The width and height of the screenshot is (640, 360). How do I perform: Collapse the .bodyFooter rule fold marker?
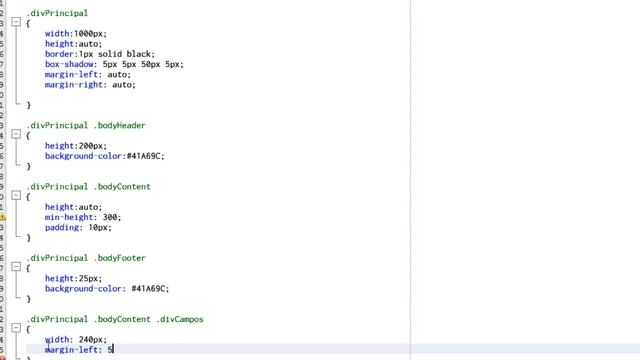pos(16,267)
